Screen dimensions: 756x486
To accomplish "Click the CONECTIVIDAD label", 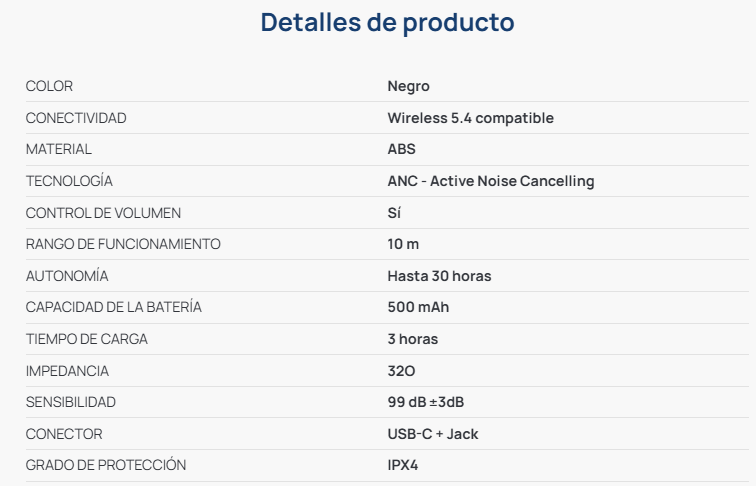I will pos(76,118).
